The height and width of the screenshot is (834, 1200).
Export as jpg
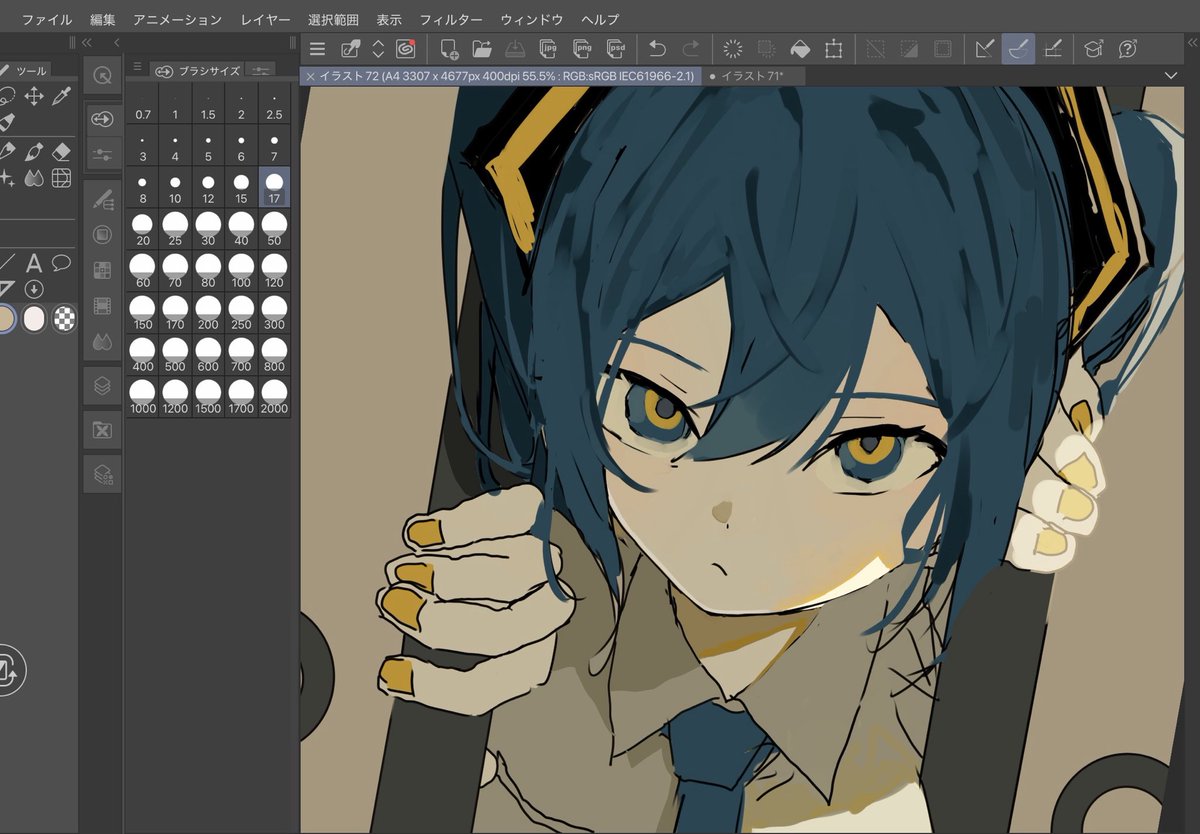point(548,48)
